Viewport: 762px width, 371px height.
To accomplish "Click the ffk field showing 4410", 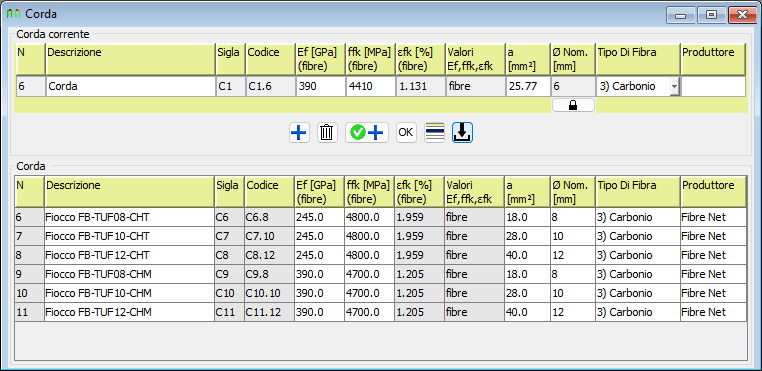I will (370, 87).
